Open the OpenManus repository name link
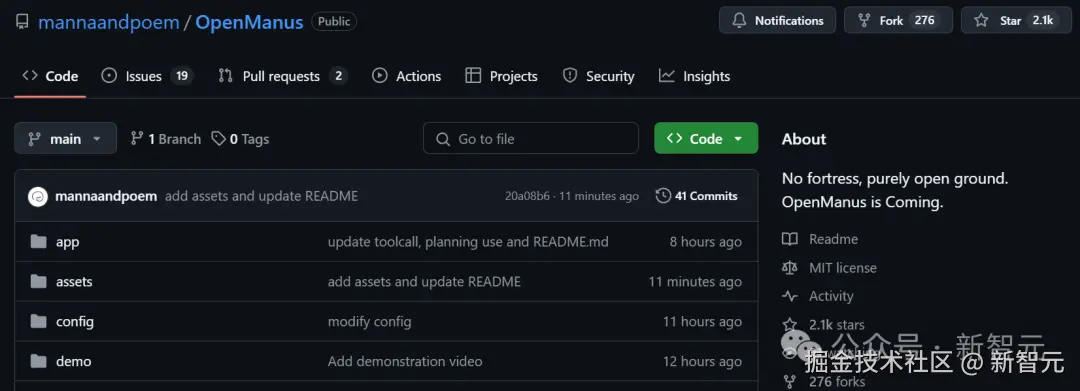This screenshot has width=1080, height=391. [x=249, y=22]
